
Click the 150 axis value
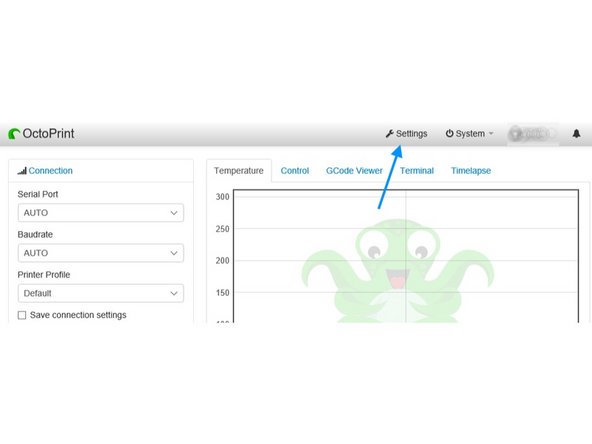[x=222, y=293]
